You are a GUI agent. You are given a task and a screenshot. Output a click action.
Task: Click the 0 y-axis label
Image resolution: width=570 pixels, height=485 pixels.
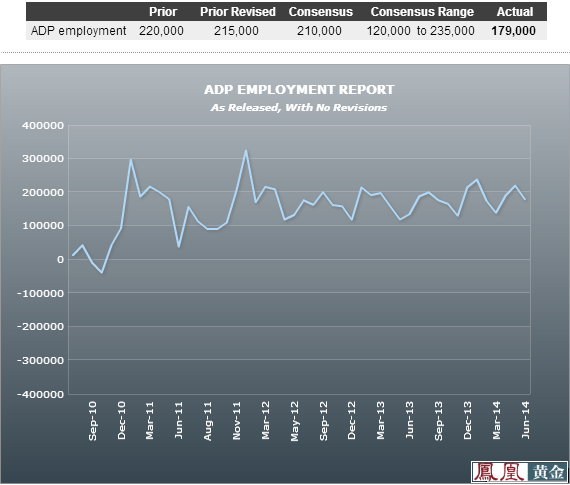click(x=60, y=260)
